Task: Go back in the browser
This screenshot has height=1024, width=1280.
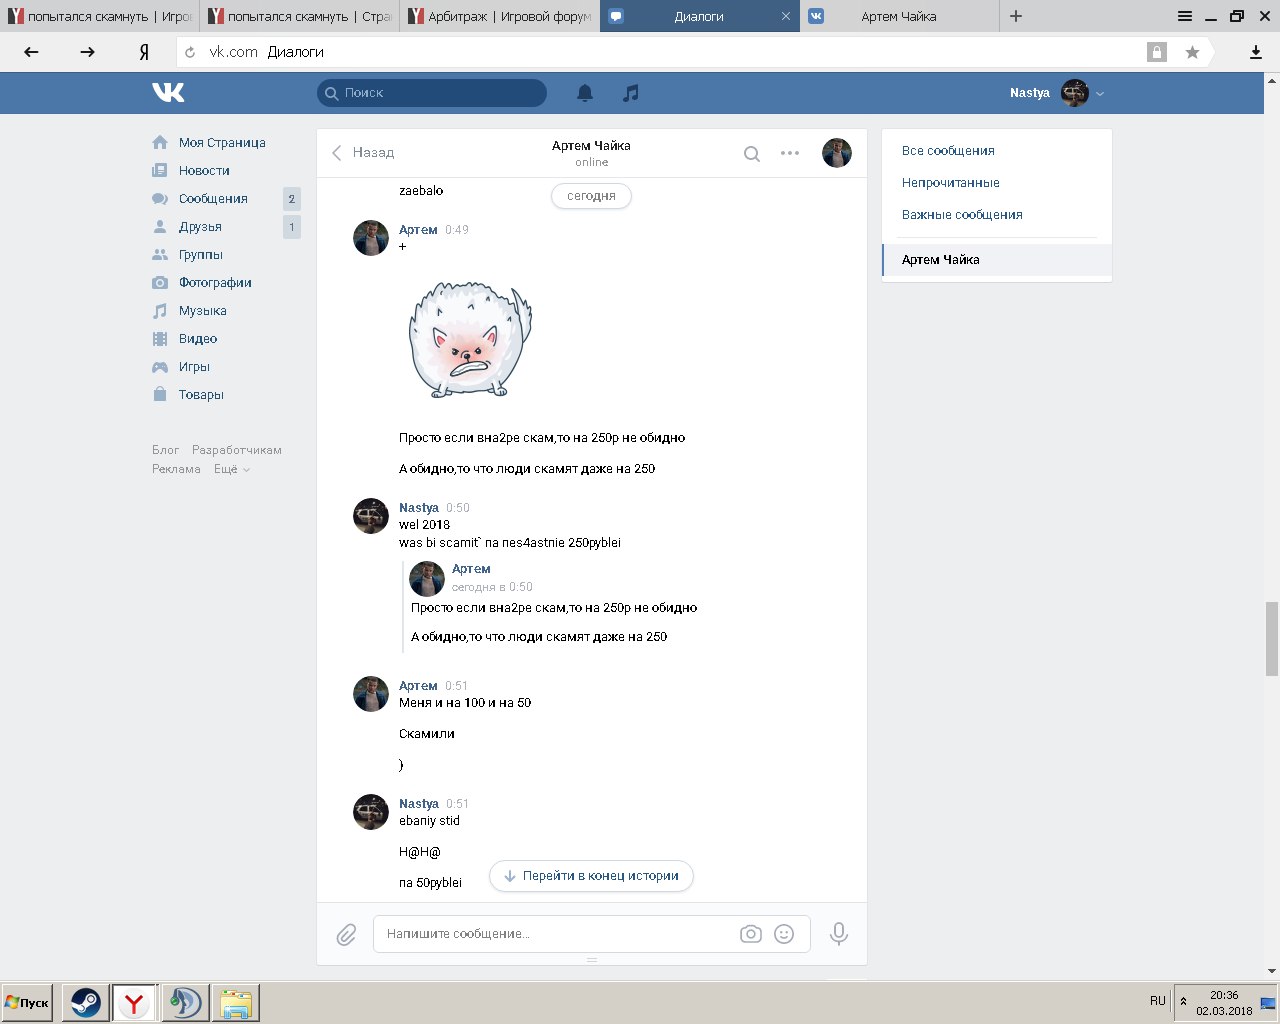Action: (31, 52)
